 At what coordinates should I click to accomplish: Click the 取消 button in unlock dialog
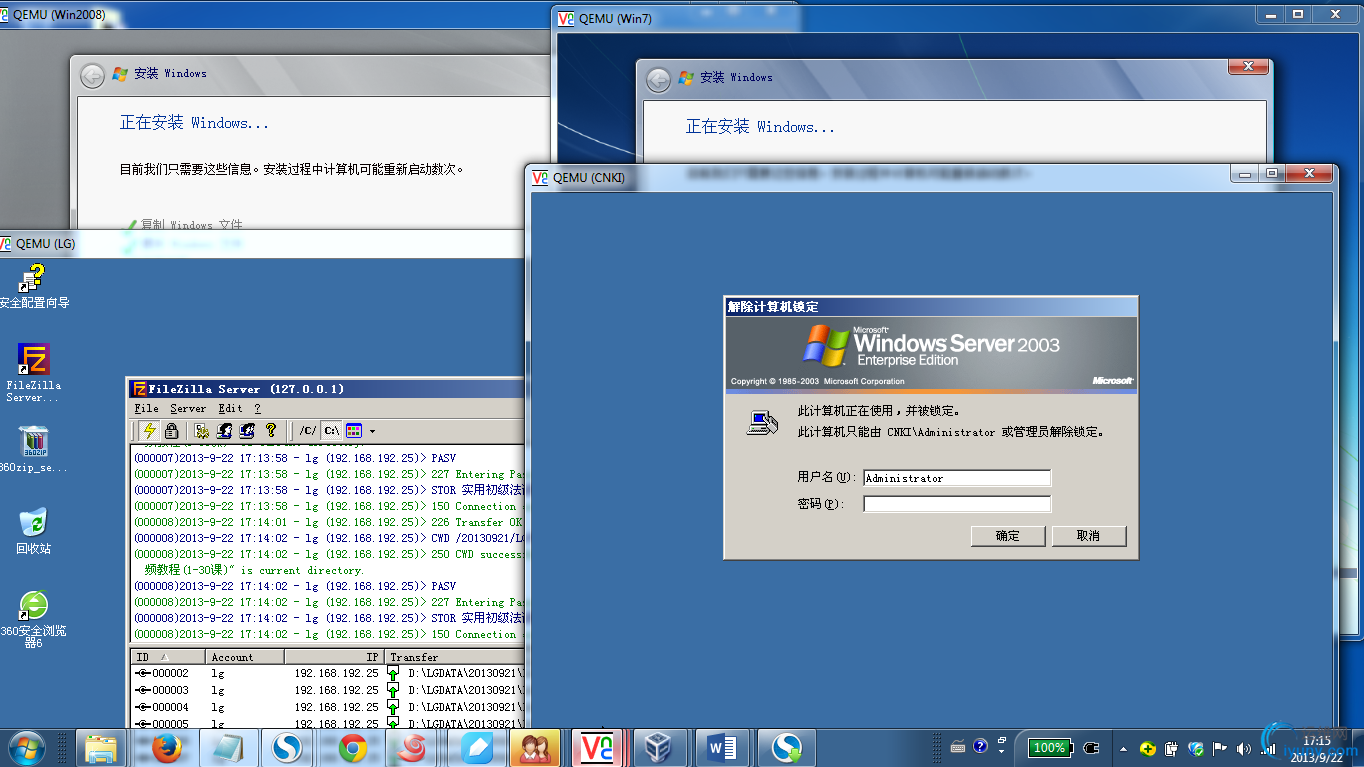coord(1089,536)
